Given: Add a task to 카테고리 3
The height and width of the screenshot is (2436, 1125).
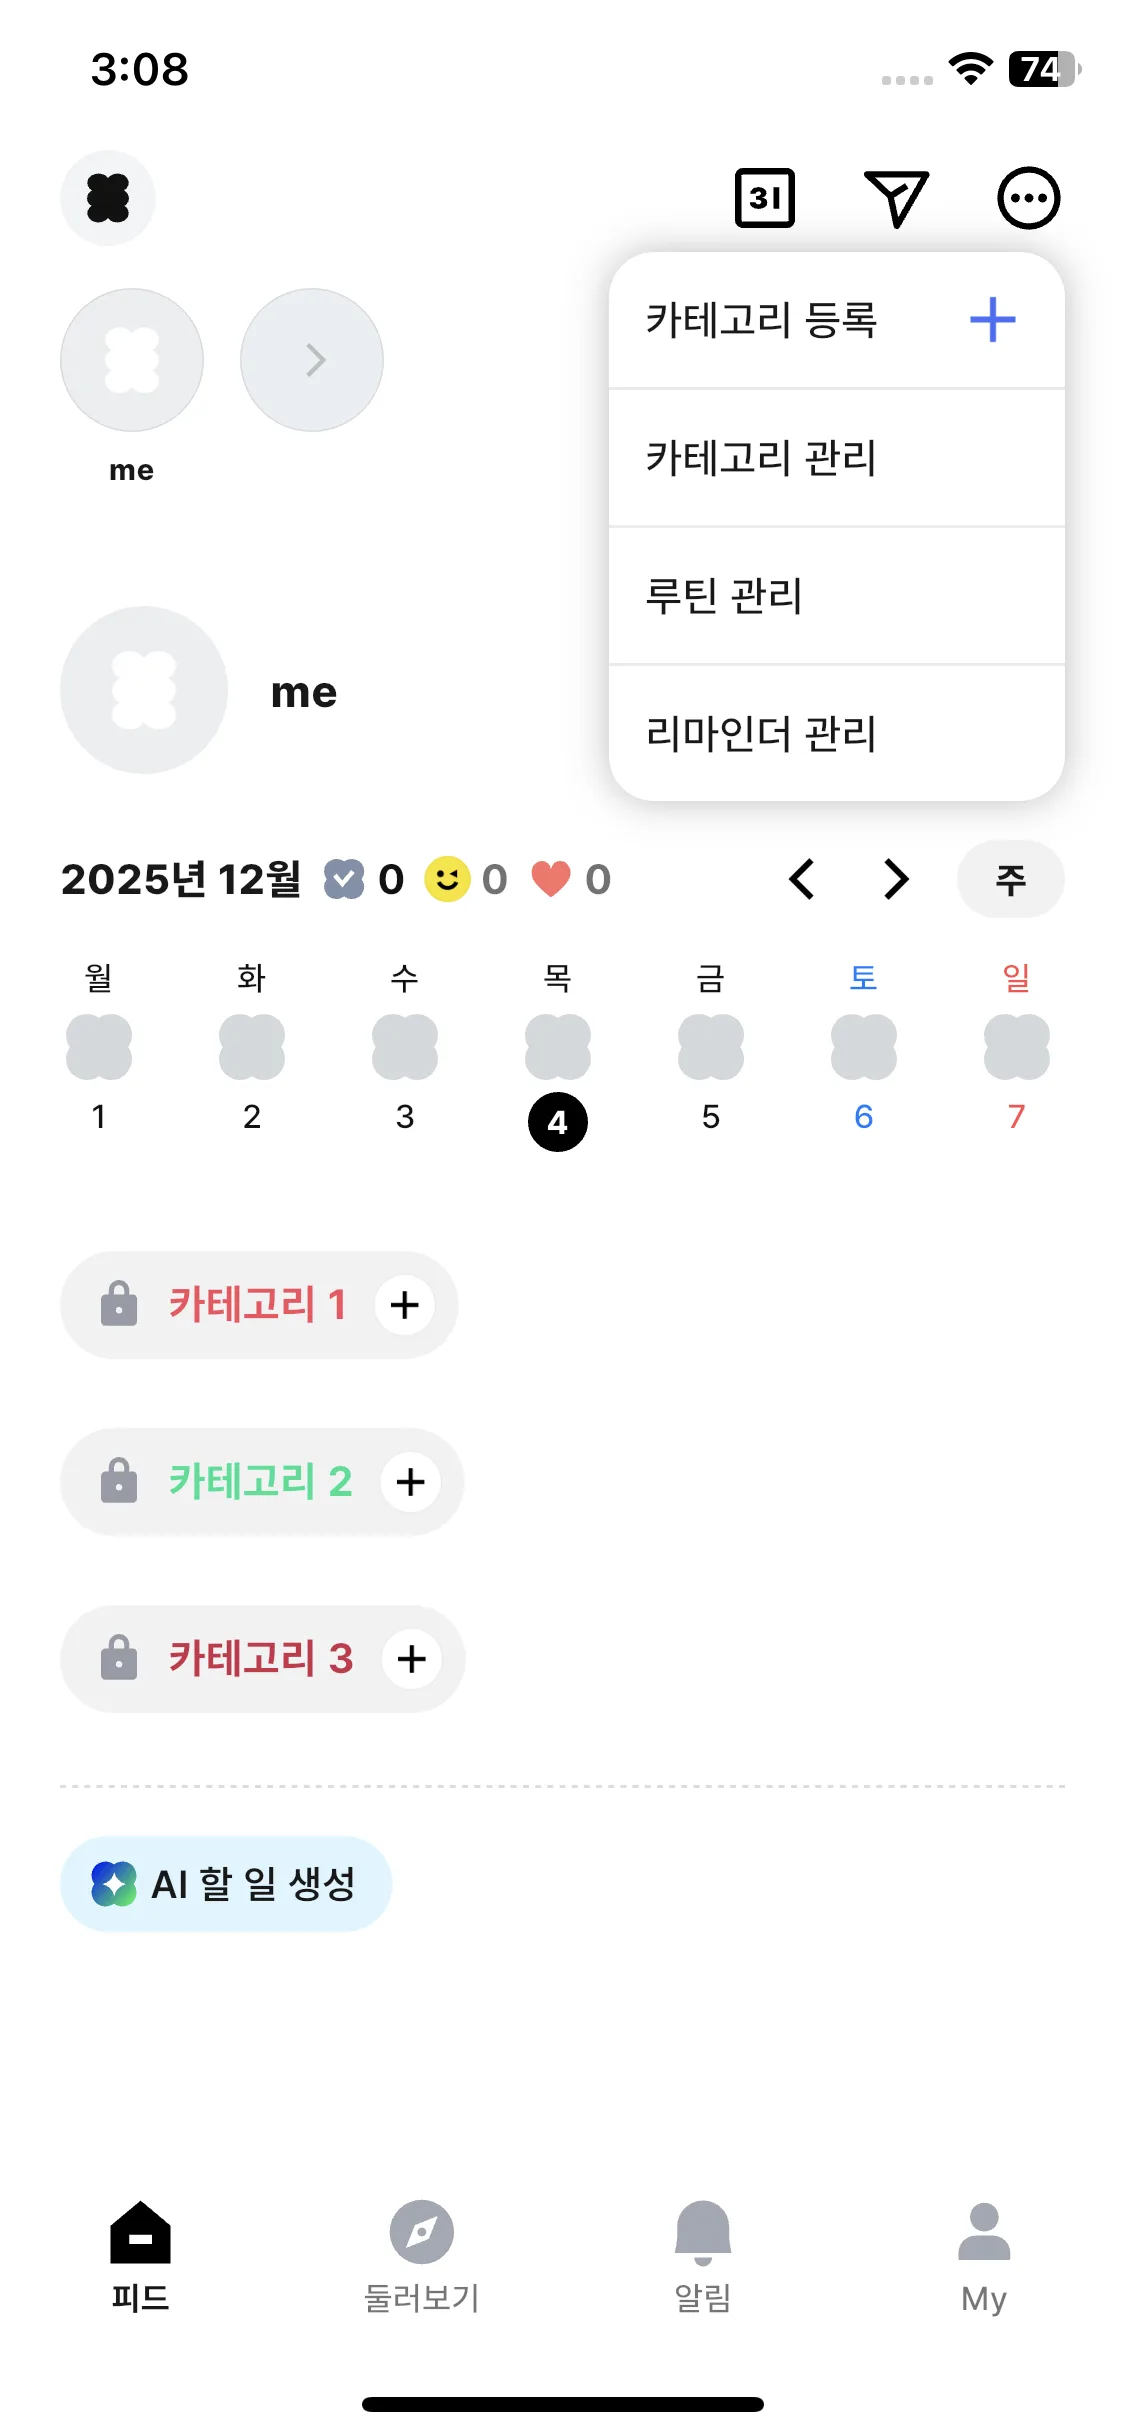Looking at the screenshot, I should (x=412, y=1659).
